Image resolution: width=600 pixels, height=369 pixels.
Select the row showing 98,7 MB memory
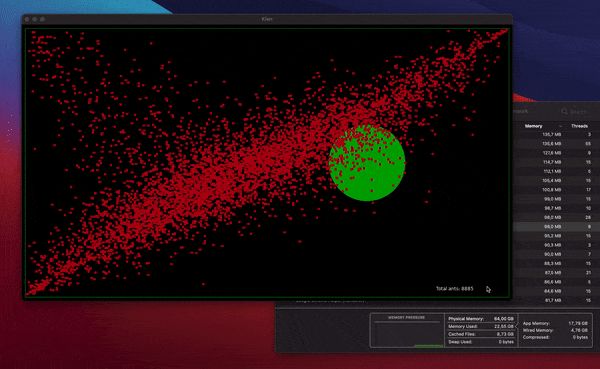(x=556, y=208)
